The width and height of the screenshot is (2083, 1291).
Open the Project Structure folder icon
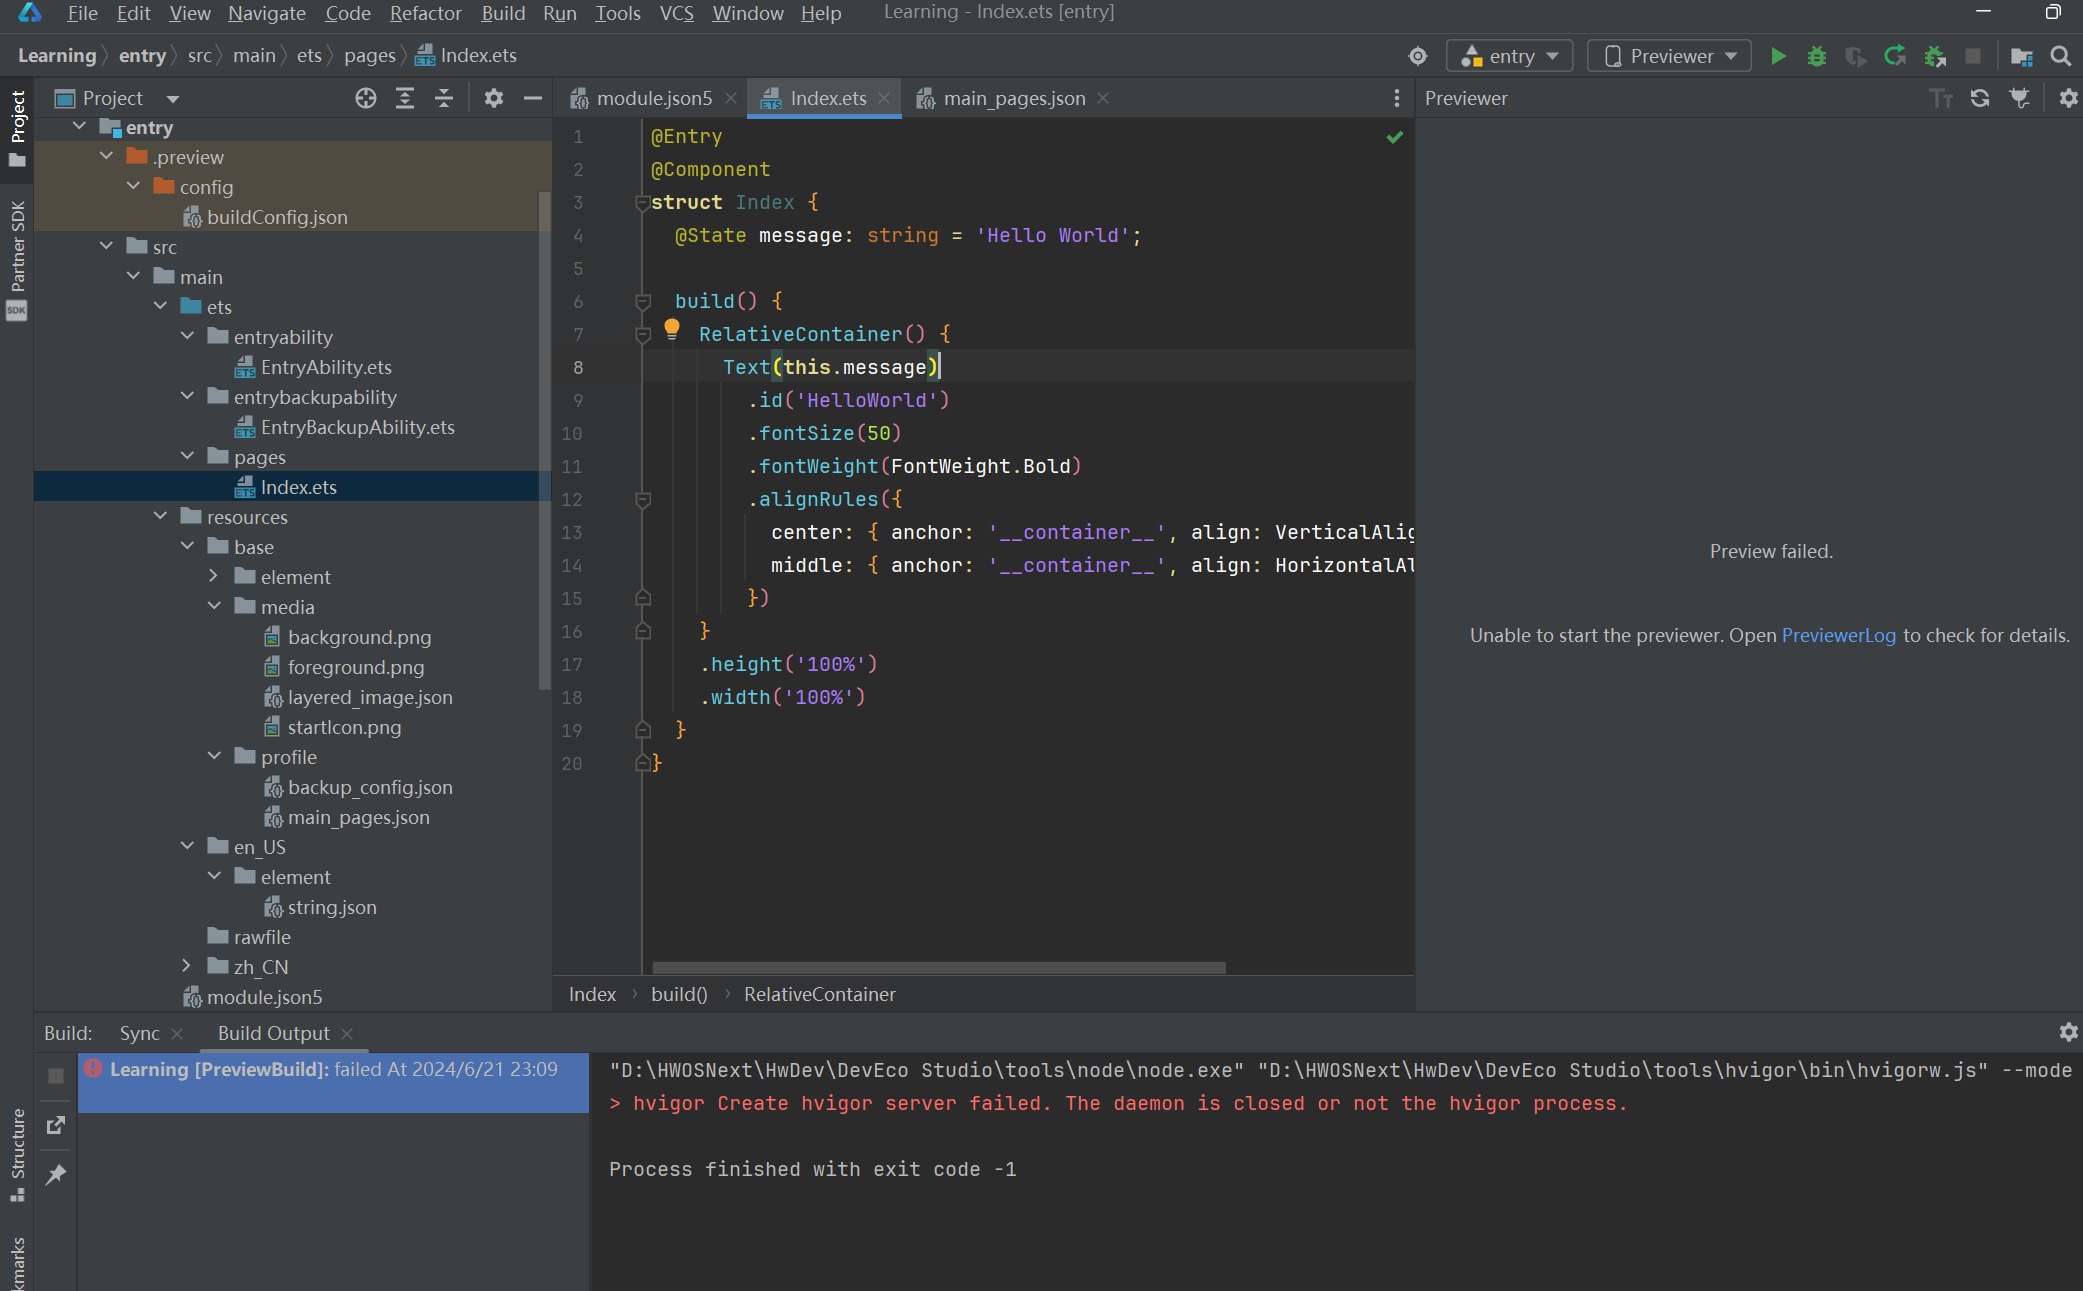(2022, 56)
